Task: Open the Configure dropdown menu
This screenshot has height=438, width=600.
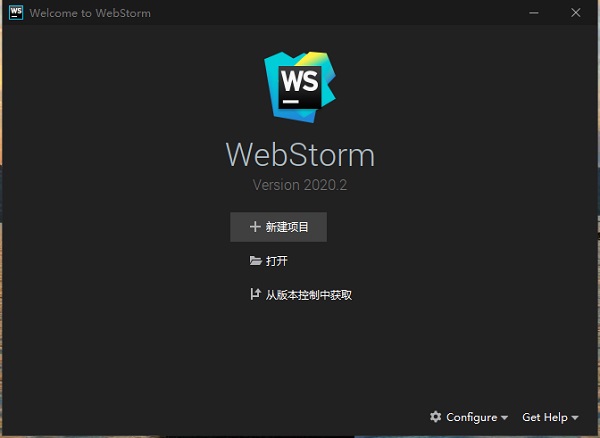Action: coord(469,417)
